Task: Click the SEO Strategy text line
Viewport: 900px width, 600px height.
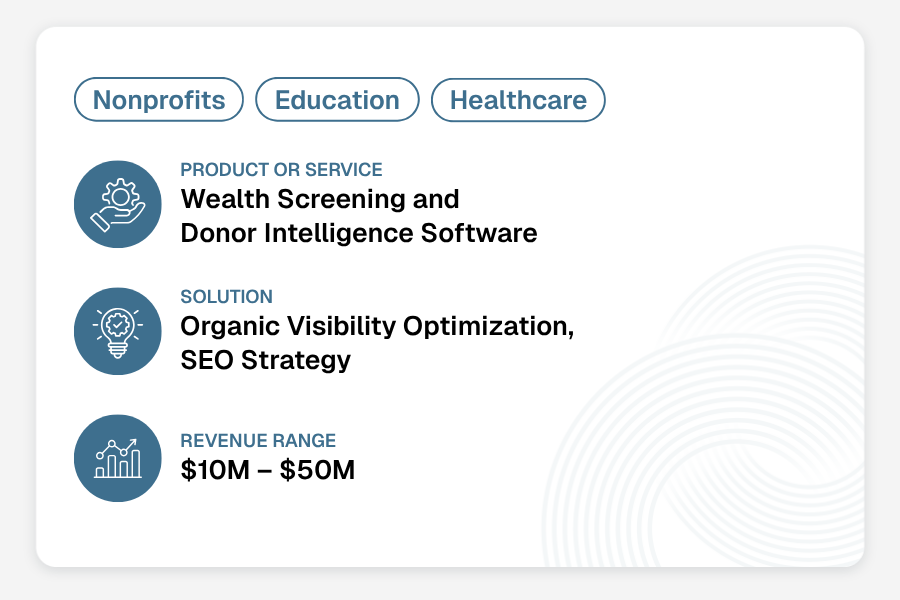Action: tap(265, 360)
